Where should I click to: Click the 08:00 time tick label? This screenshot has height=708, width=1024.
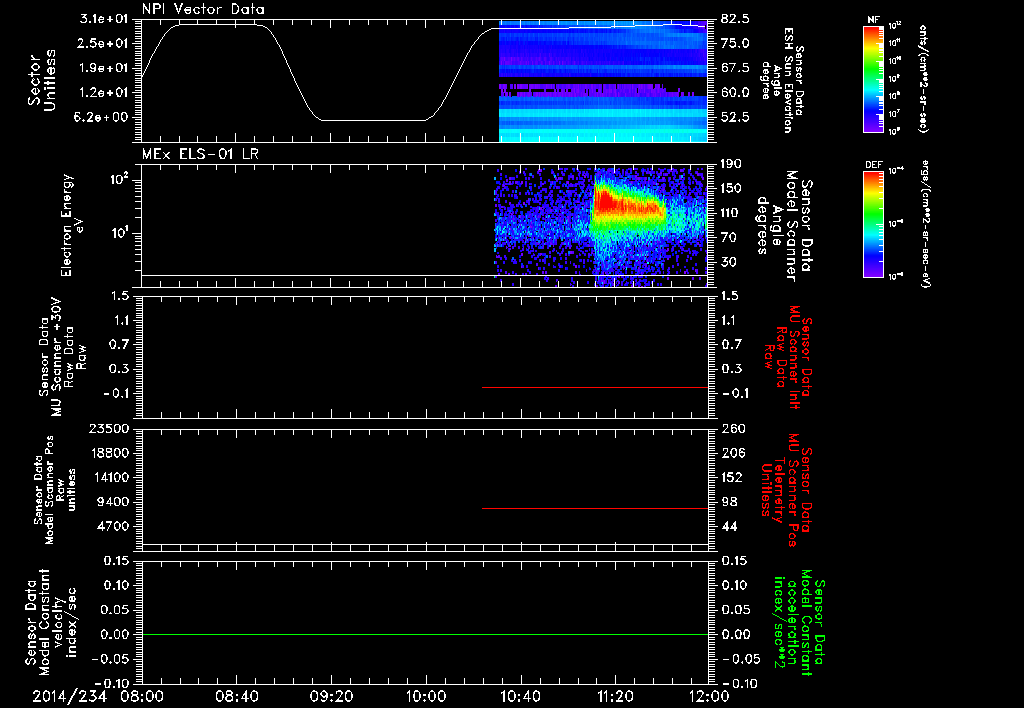point(142,697)
